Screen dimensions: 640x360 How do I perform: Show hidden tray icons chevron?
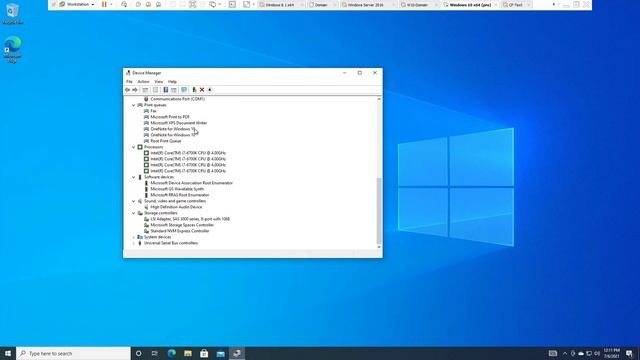click(x=565, y=353)
